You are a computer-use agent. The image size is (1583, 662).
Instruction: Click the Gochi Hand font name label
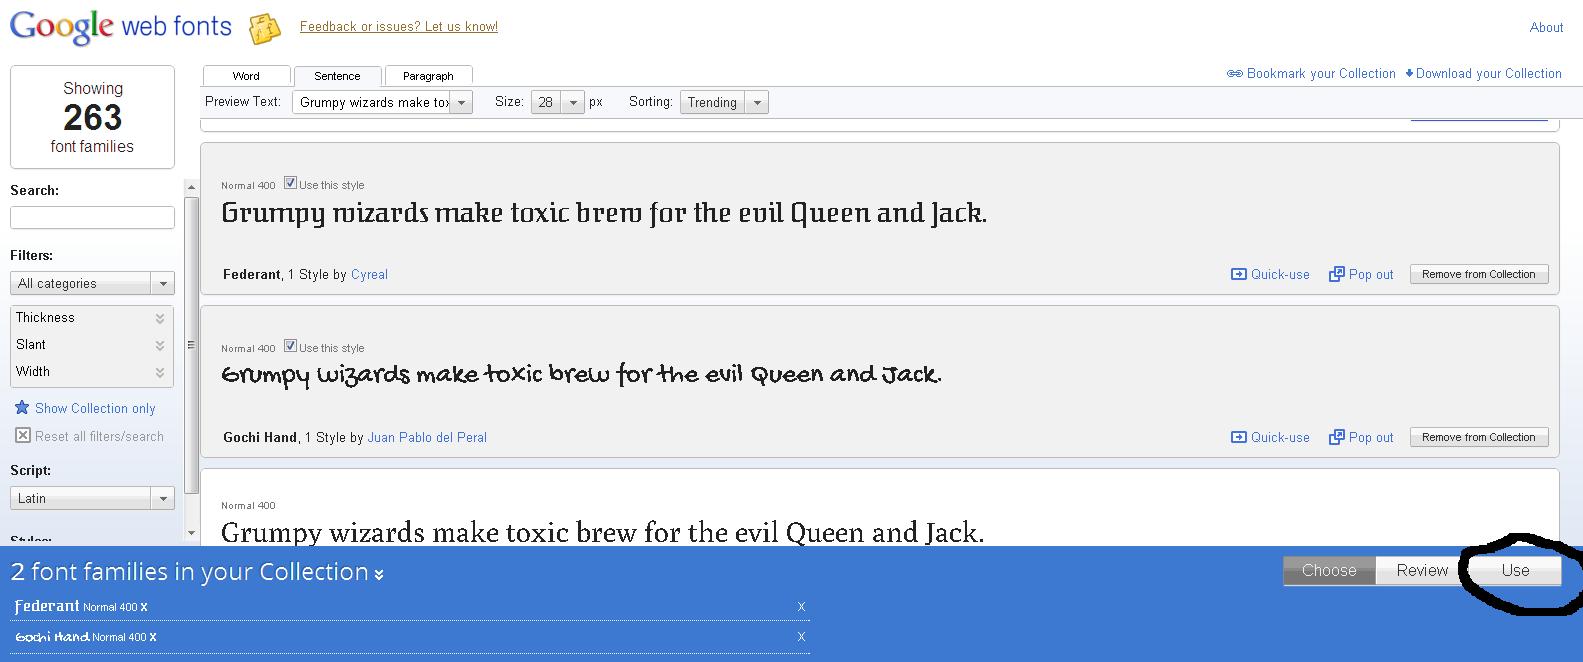tap(260, 437)
